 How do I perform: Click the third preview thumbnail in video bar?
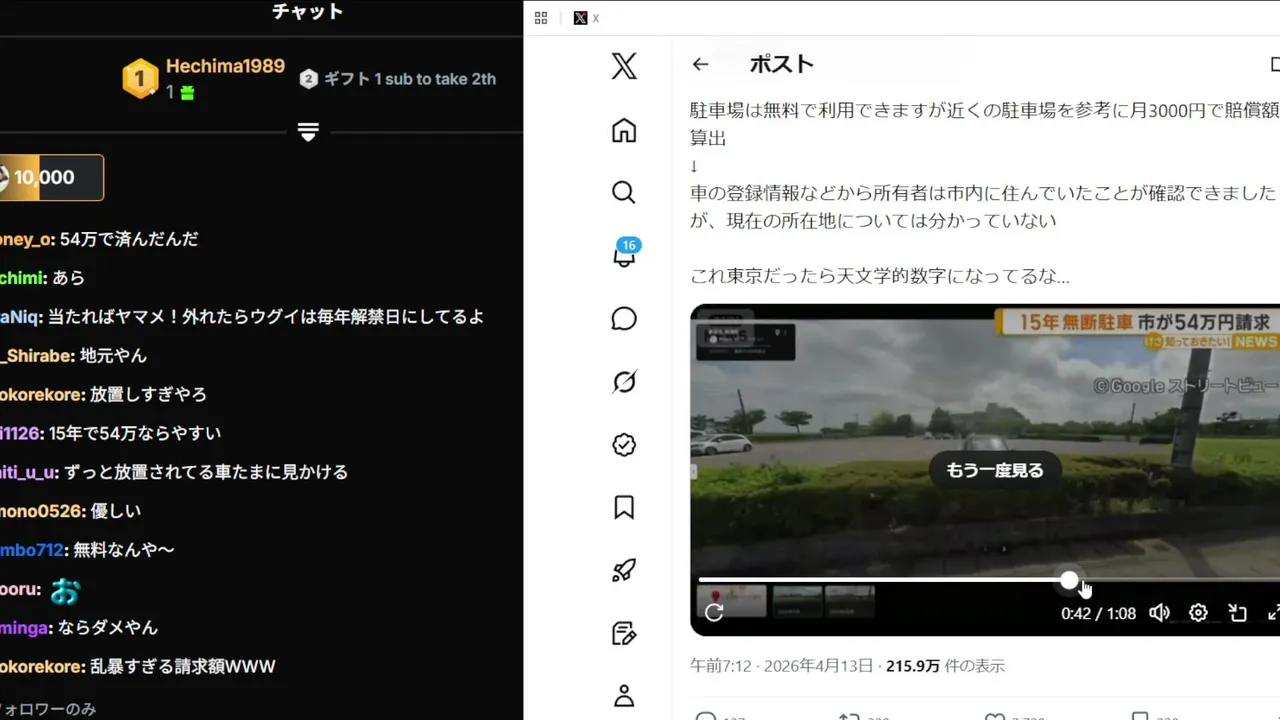click(x=850, y=600)
